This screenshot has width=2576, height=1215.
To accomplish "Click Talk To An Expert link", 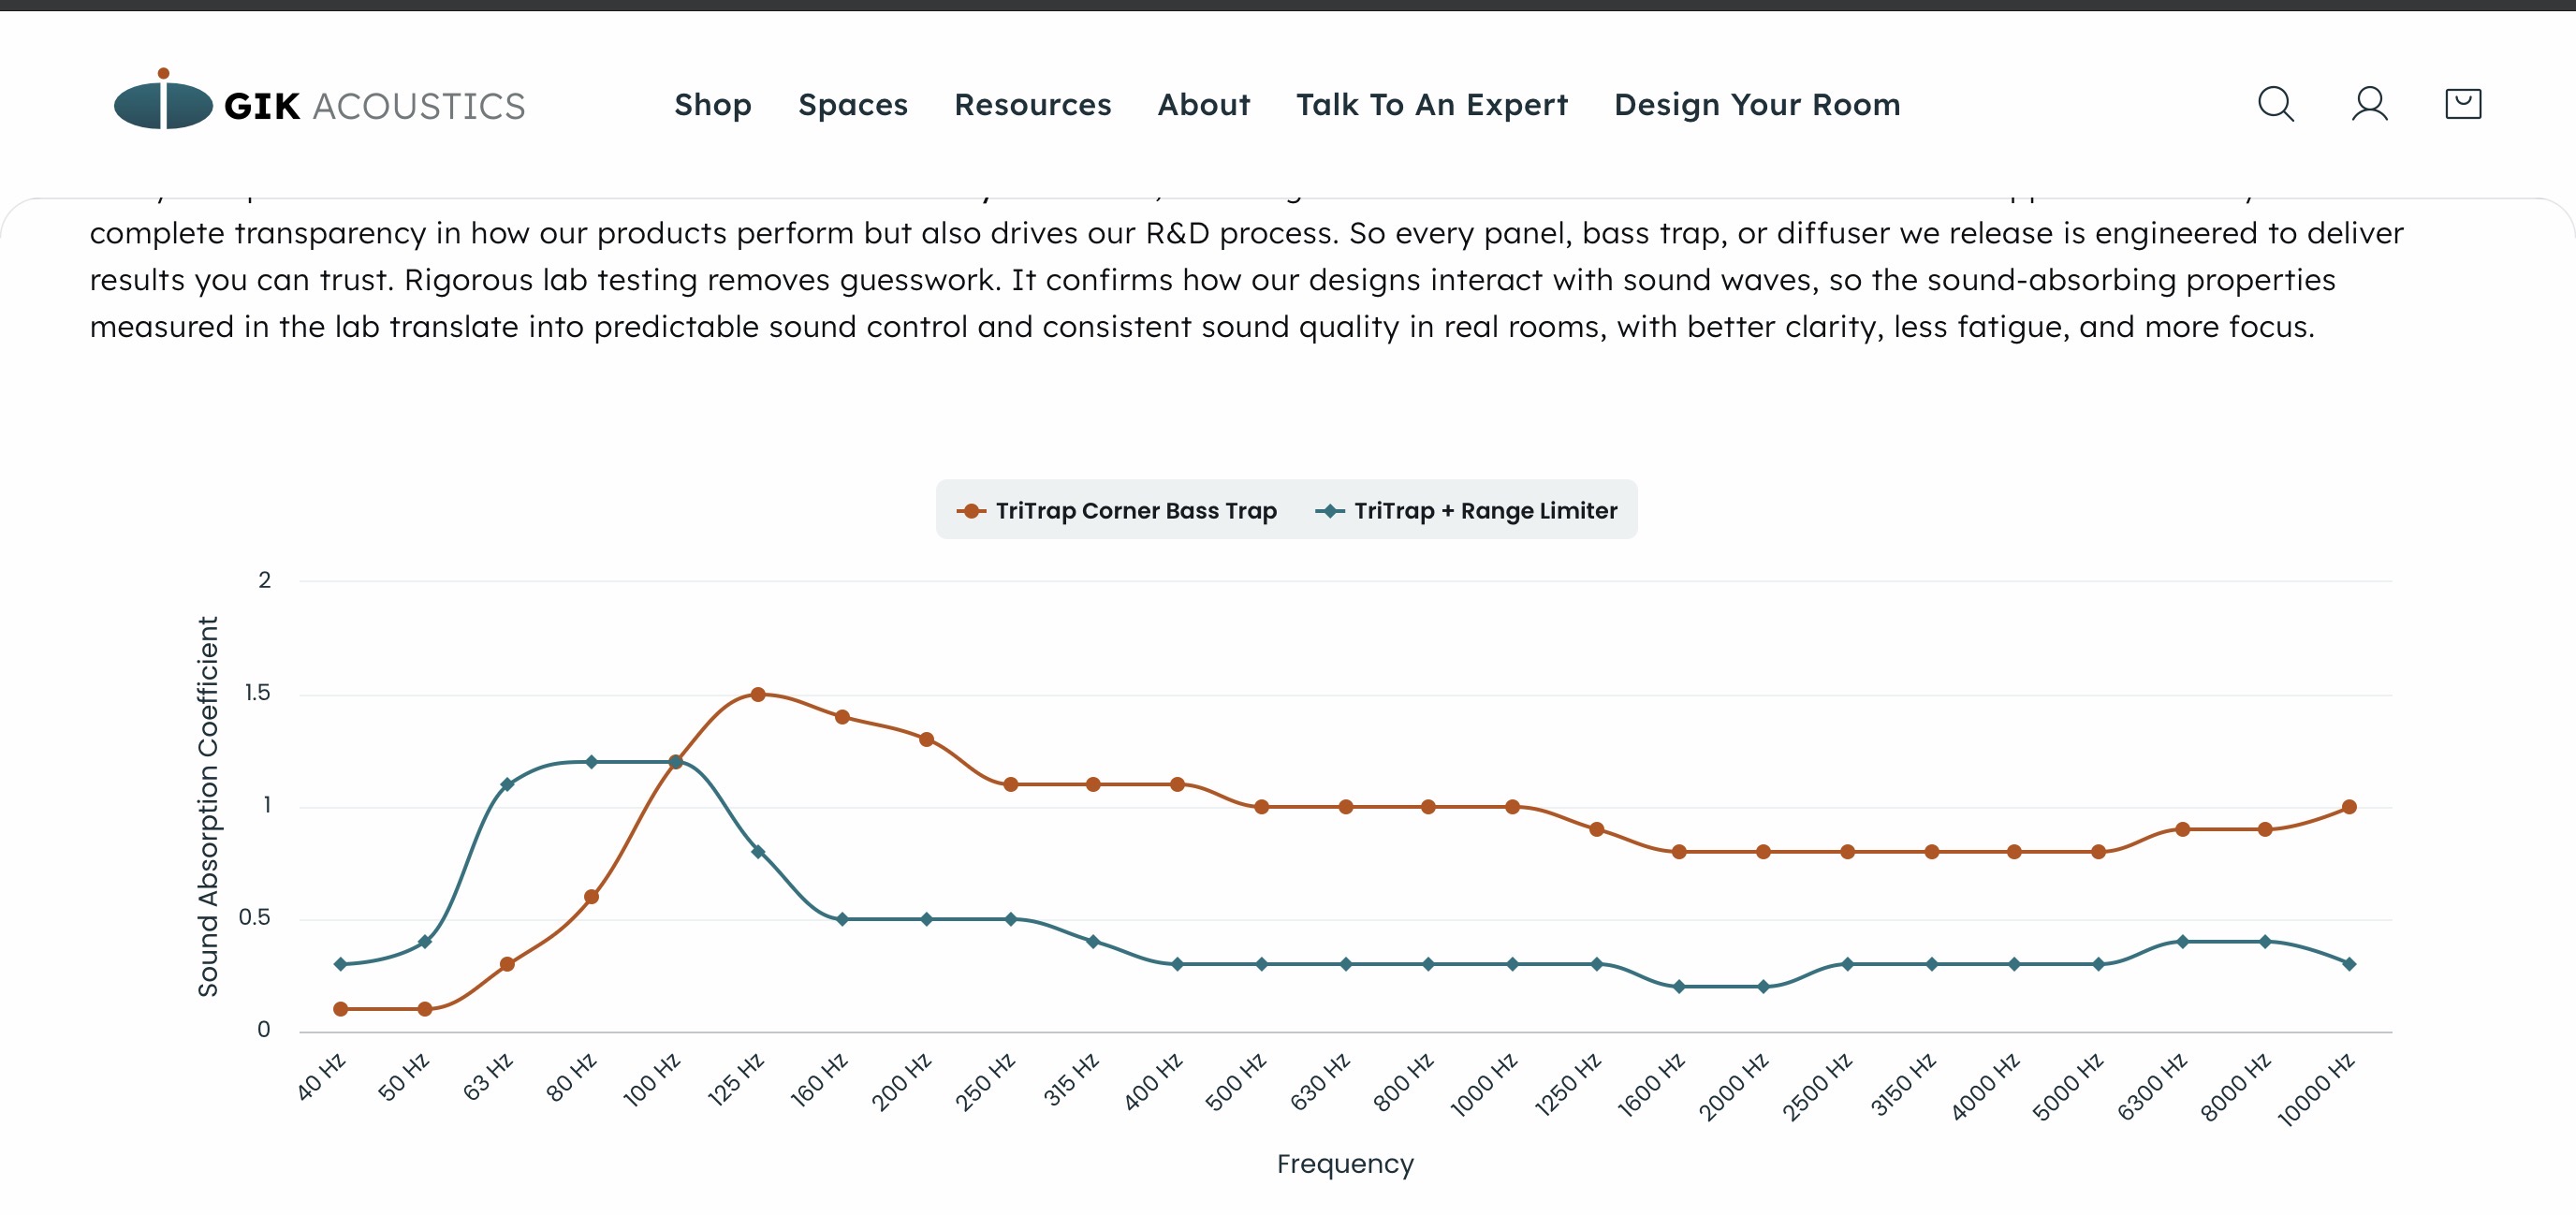I will pos(1432,104).
